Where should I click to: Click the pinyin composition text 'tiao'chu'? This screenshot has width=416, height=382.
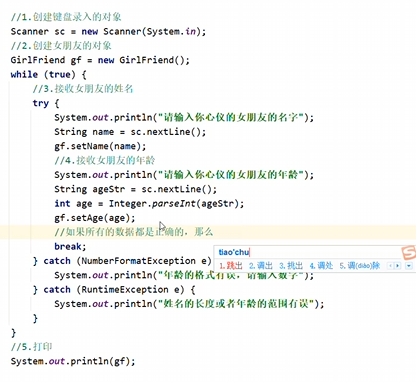tap(234, 252)
